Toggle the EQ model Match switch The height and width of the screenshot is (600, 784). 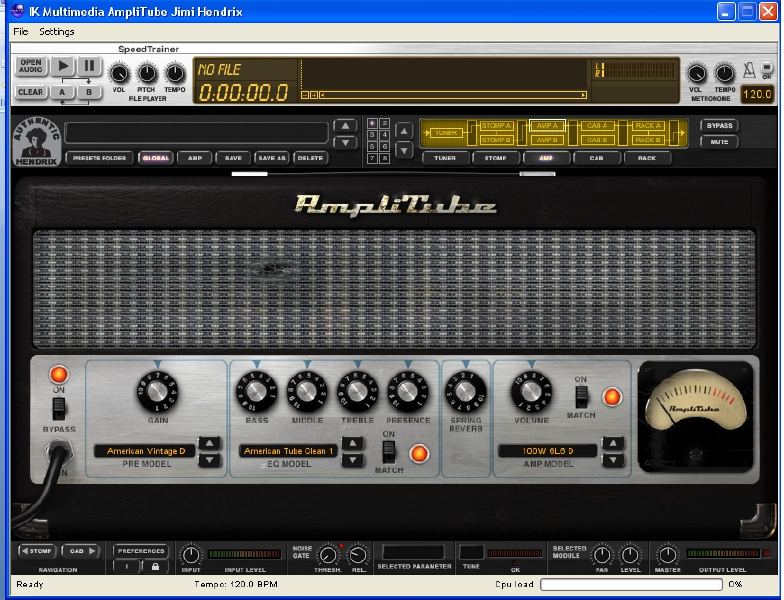tap(389, 451)
